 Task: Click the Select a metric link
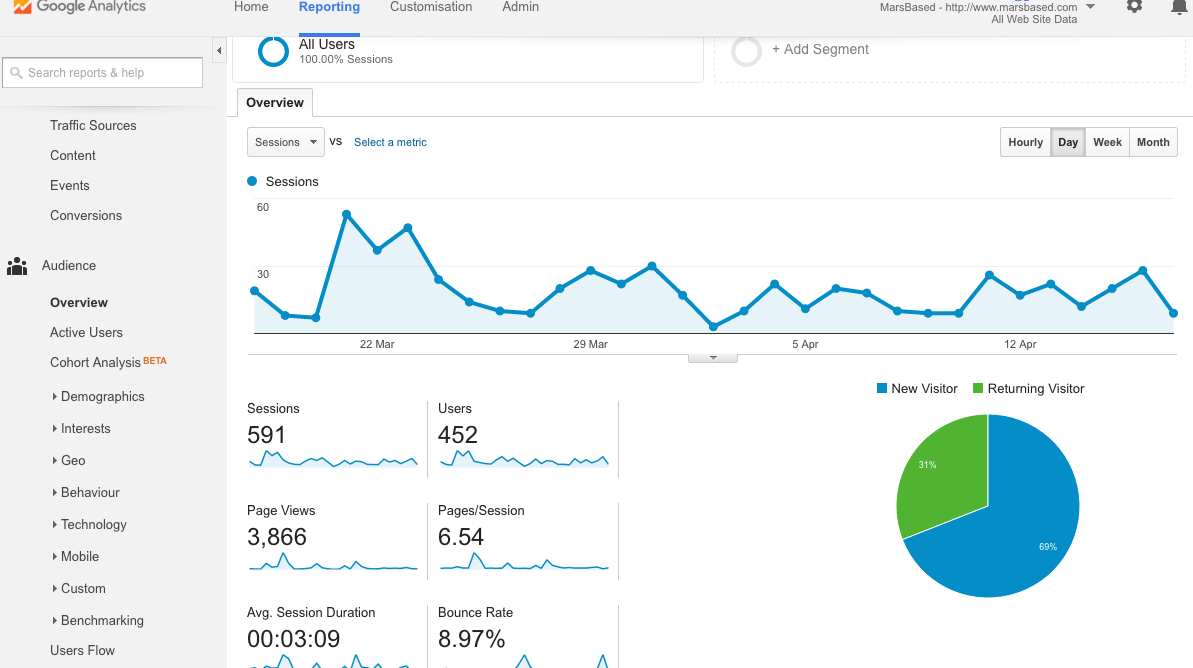click(390, 142)
